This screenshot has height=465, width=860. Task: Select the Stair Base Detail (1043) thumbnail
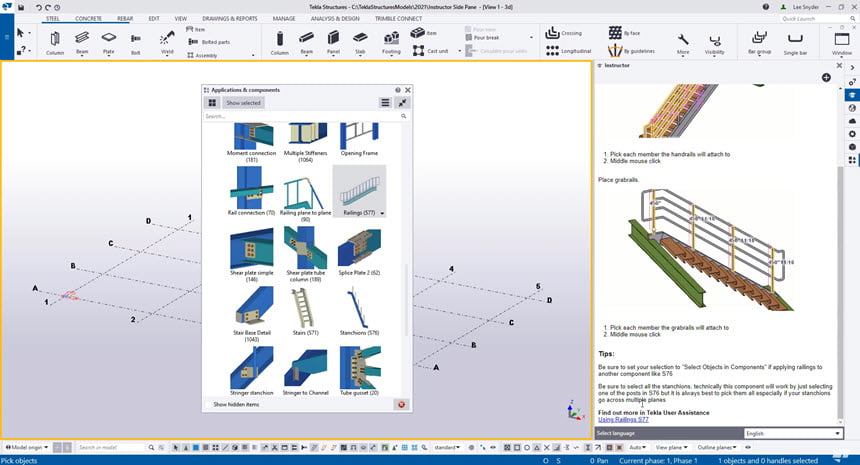click(x=252, y=315)
